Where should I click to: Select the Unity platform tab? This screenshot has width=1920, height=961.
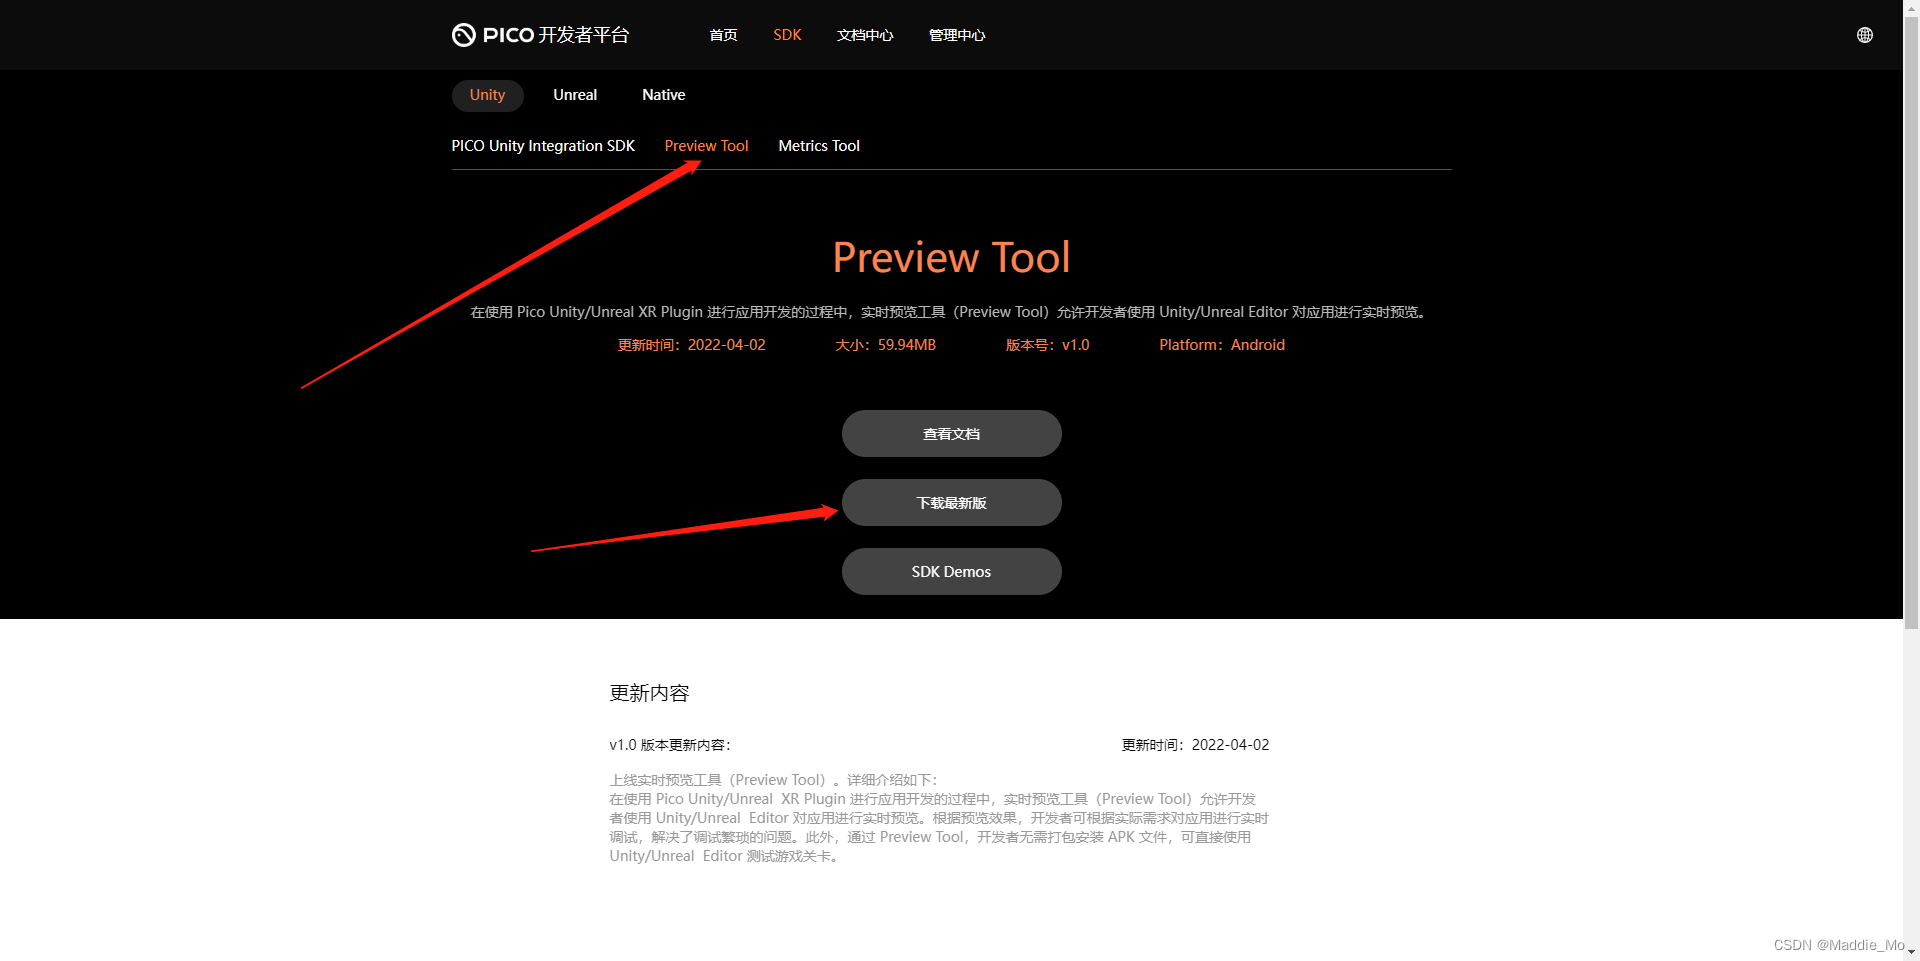[x=487, y=95]
